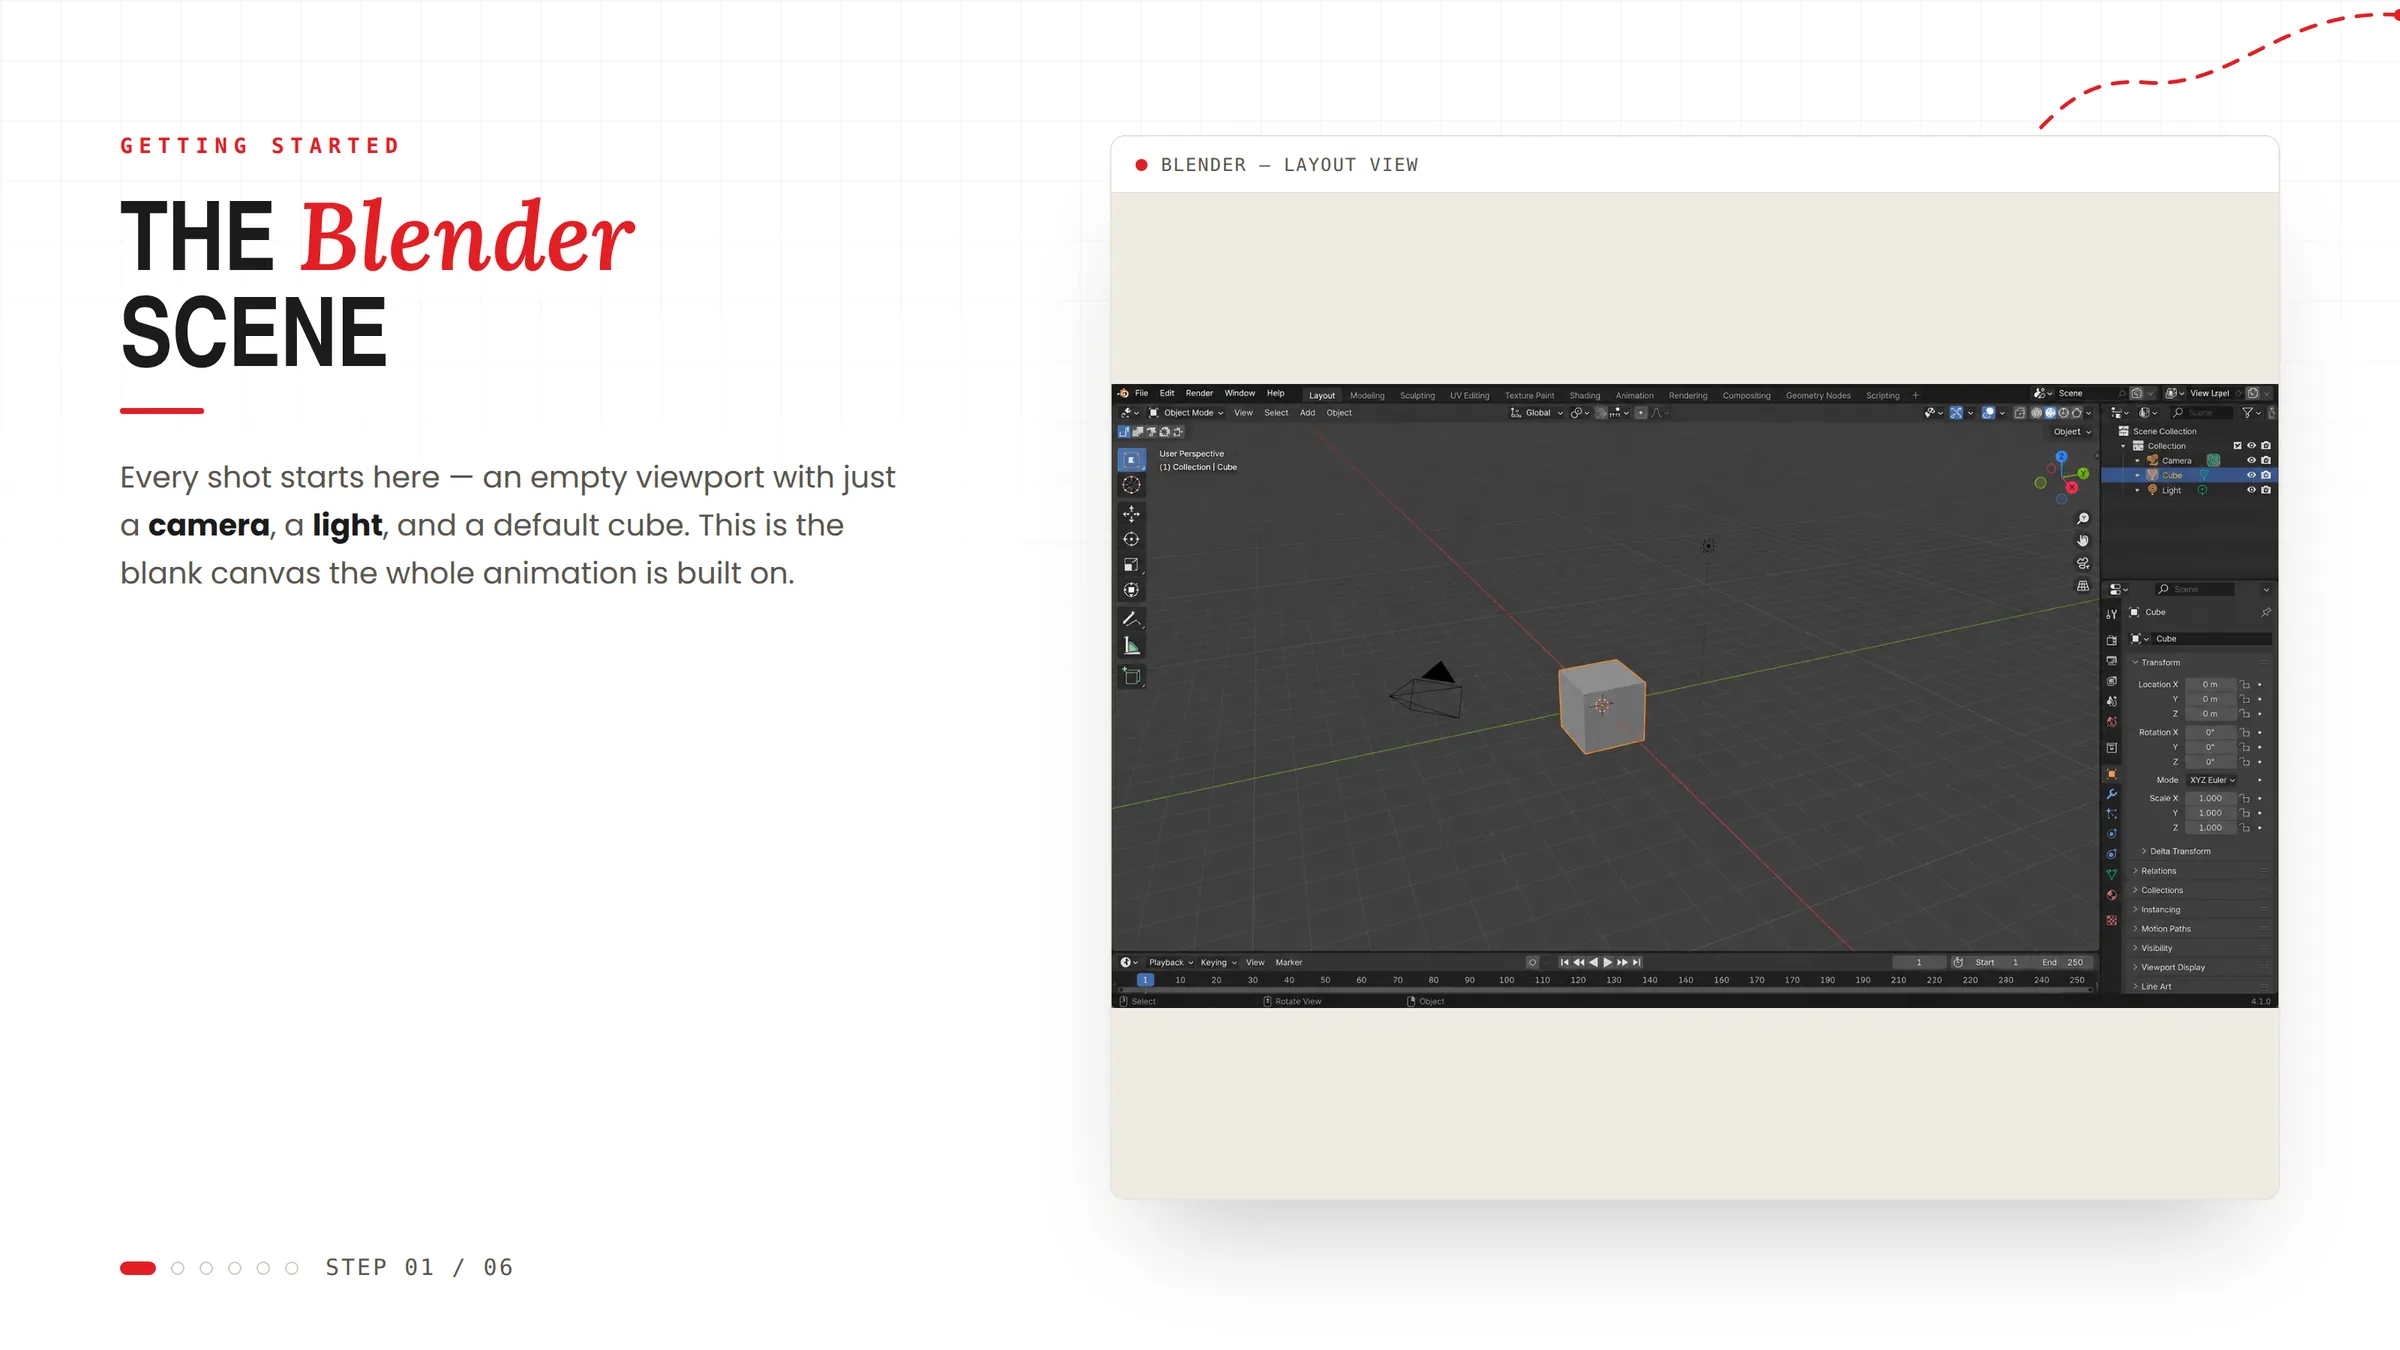
Task: Toggle the Location X lock icon
Action: click(x=2245, y=685)
